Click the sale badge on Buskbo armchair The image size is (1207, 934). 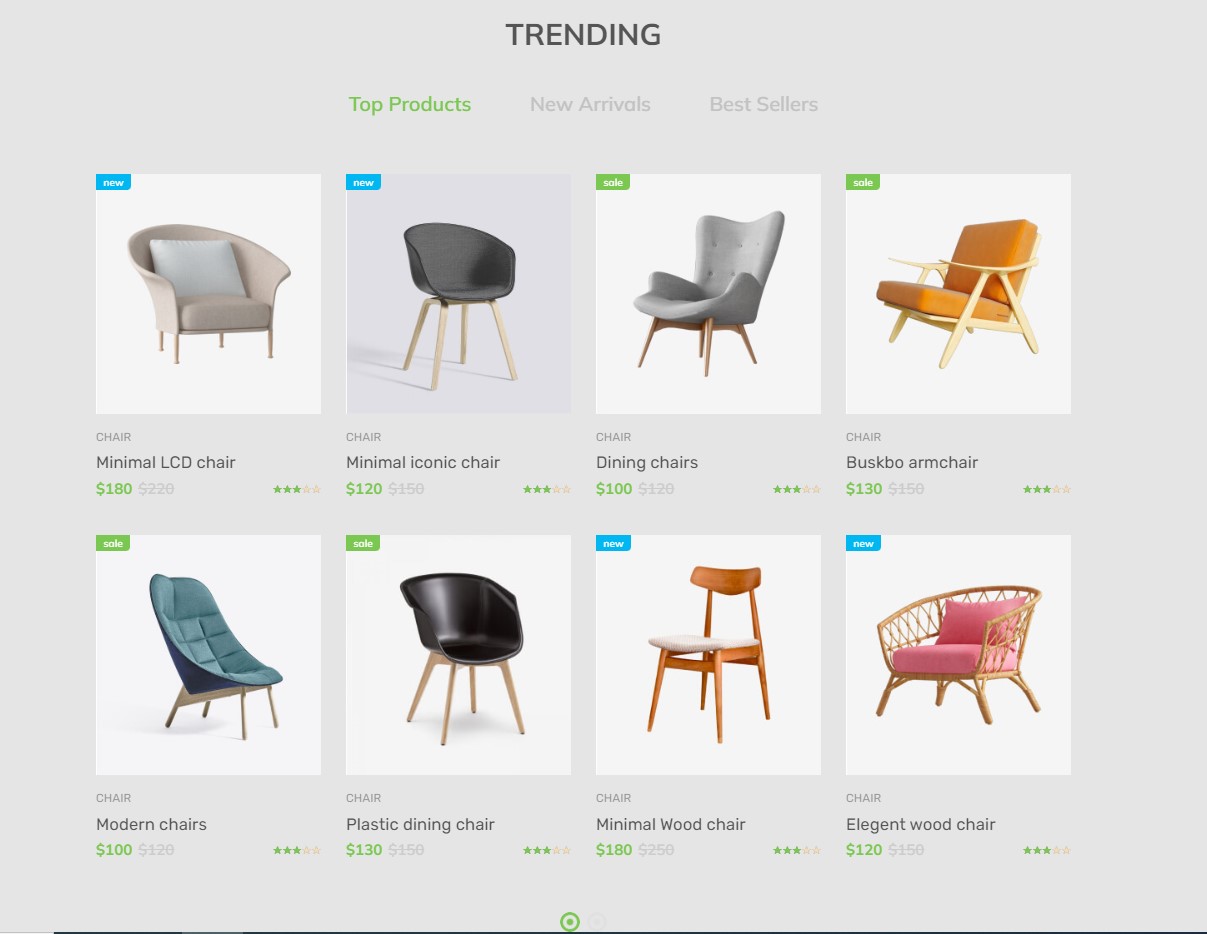pos(863,182)
